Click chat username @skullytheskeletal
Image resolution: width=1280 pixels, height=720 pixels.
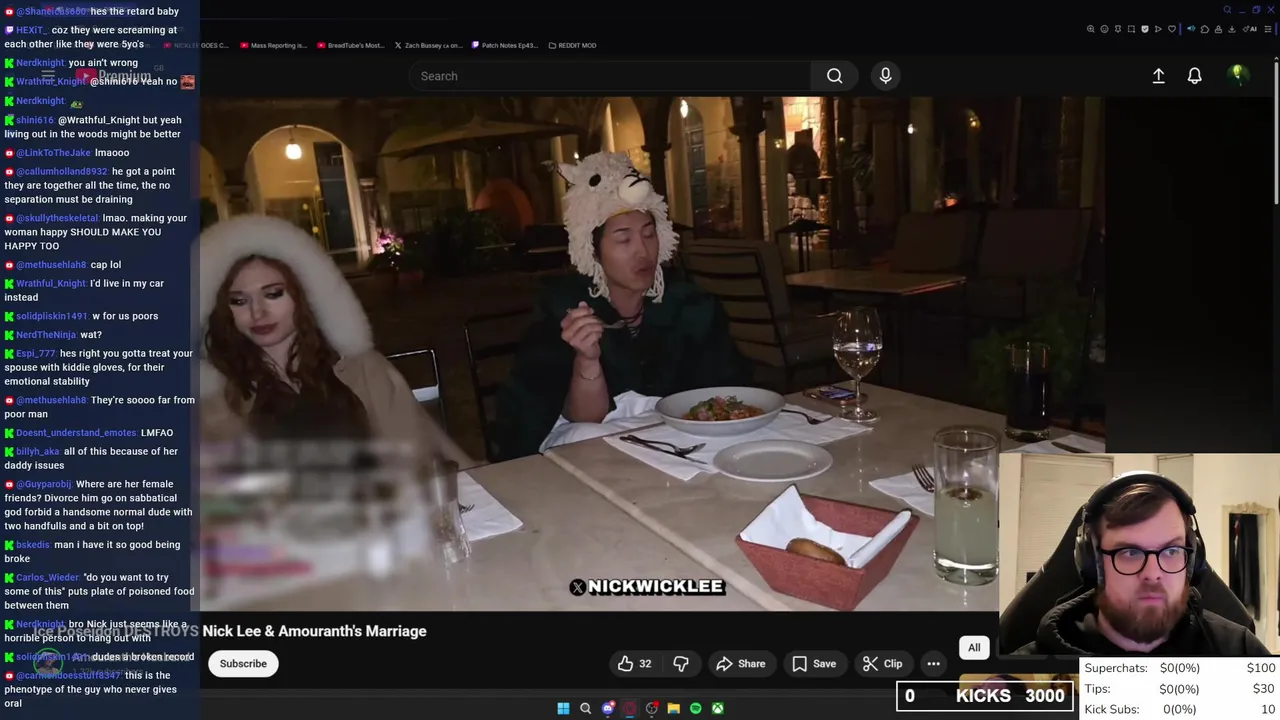[57, 218]
